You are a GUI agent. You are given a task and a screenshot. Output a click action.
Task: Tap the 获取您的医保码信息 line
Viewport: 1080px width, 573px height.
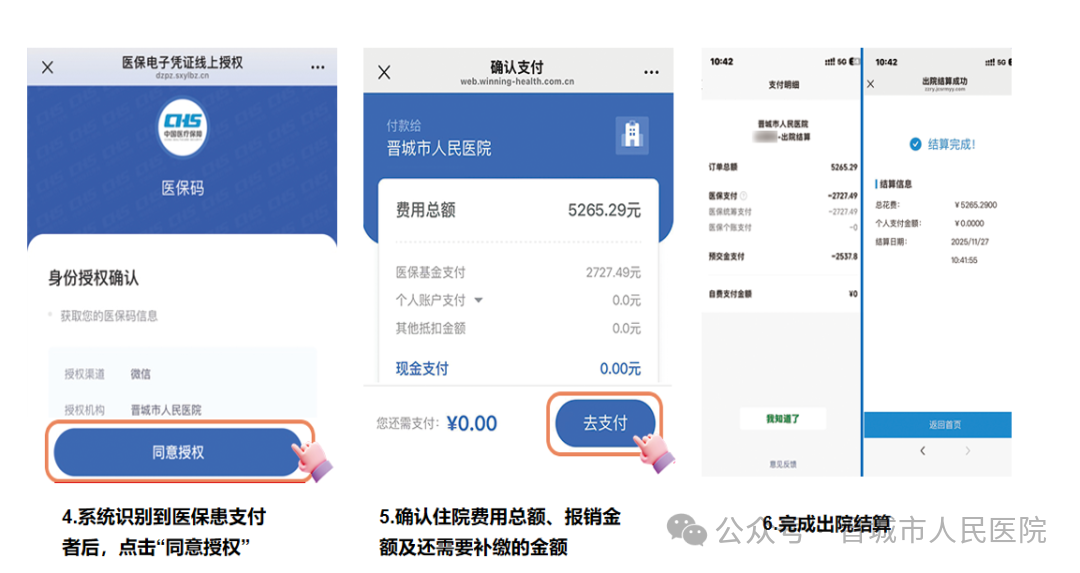pos(109,316)
